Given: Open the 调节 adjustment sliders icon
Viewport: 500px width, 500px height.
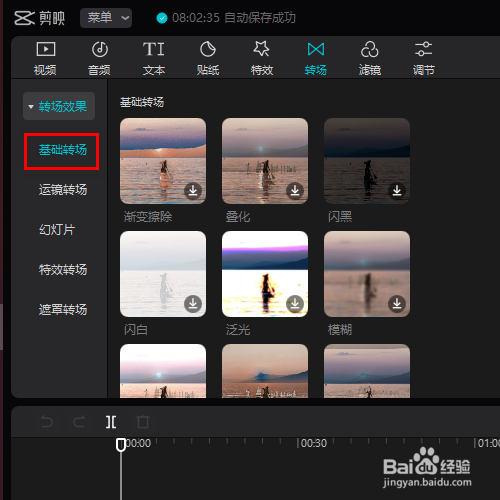Looking at the screenshot, I should click(423, 49).
